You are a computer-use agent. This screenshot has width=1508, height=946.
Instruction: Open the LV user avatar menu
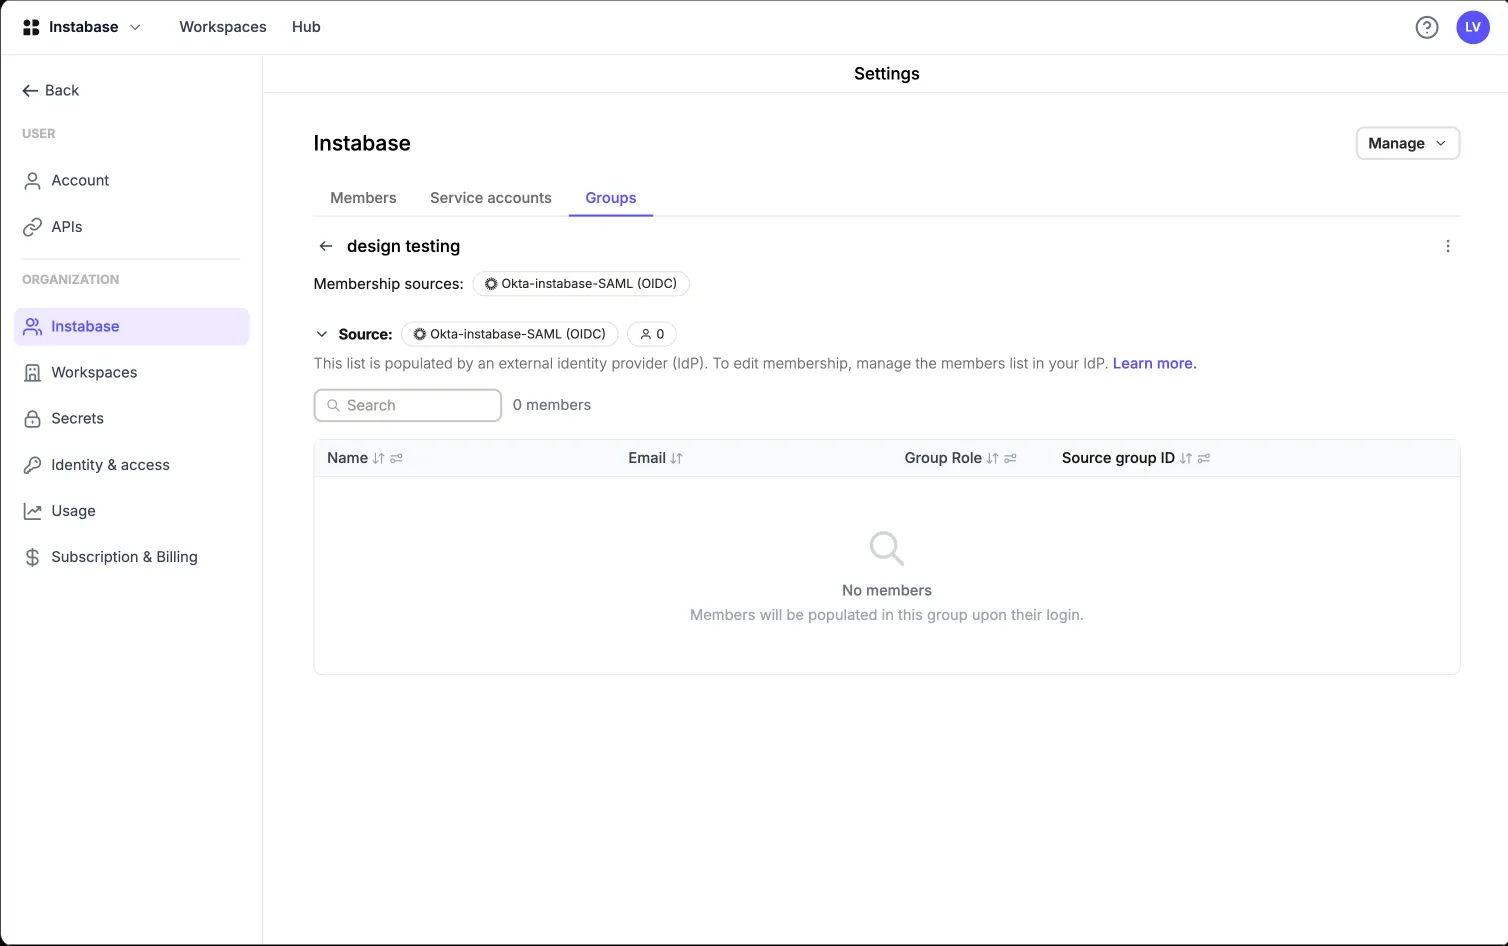[1473, 27]
